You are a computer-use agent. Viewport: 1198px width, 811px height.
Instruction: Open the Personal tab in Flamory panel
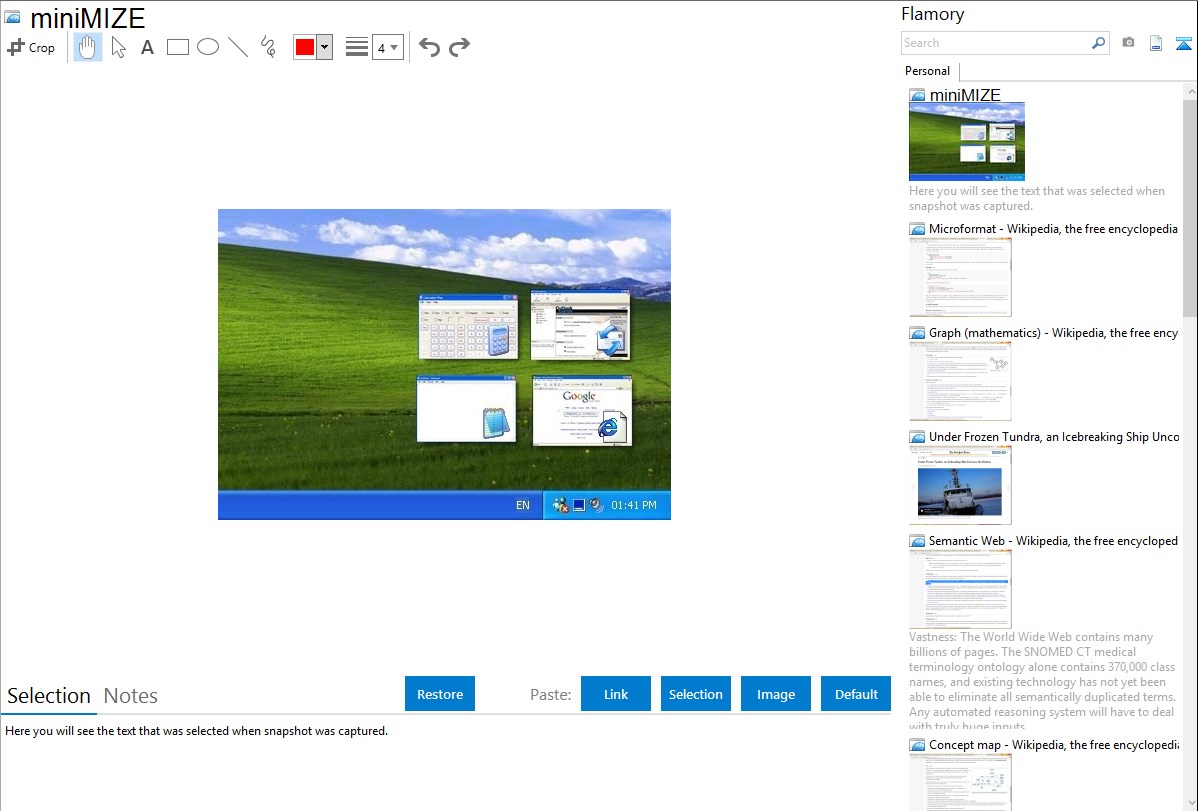[927, 71]
